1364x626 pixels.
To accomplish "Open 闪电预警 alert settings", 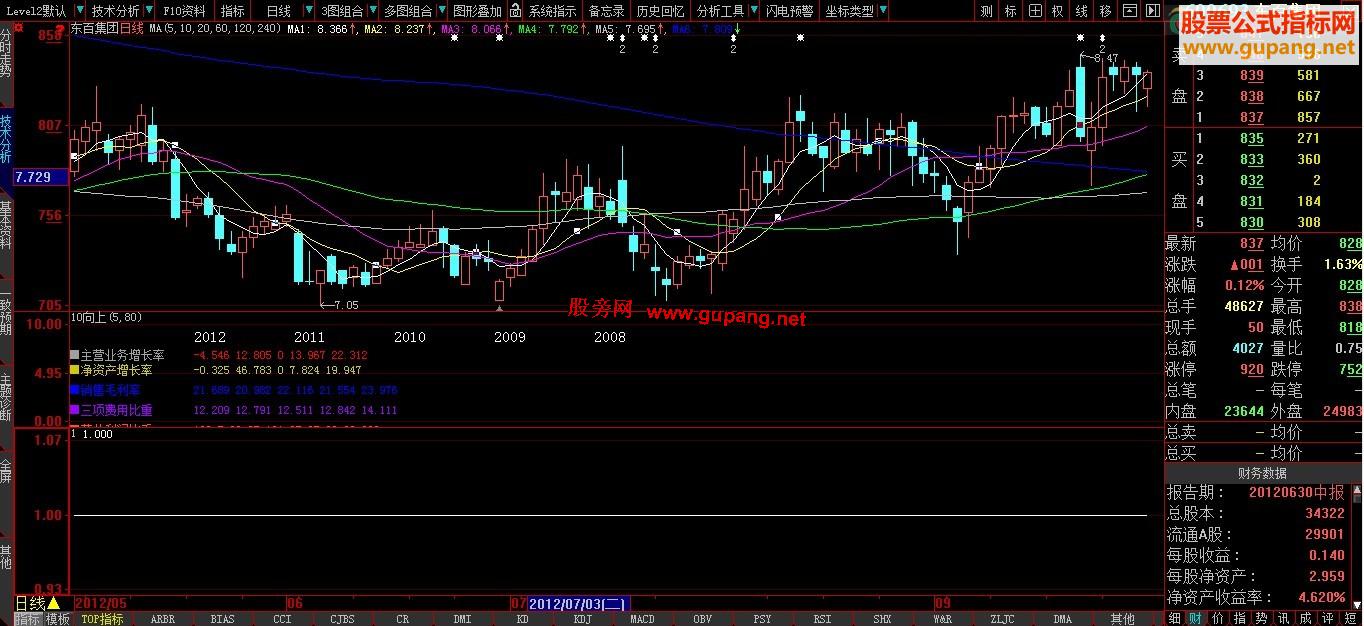I will coord(789,11).
